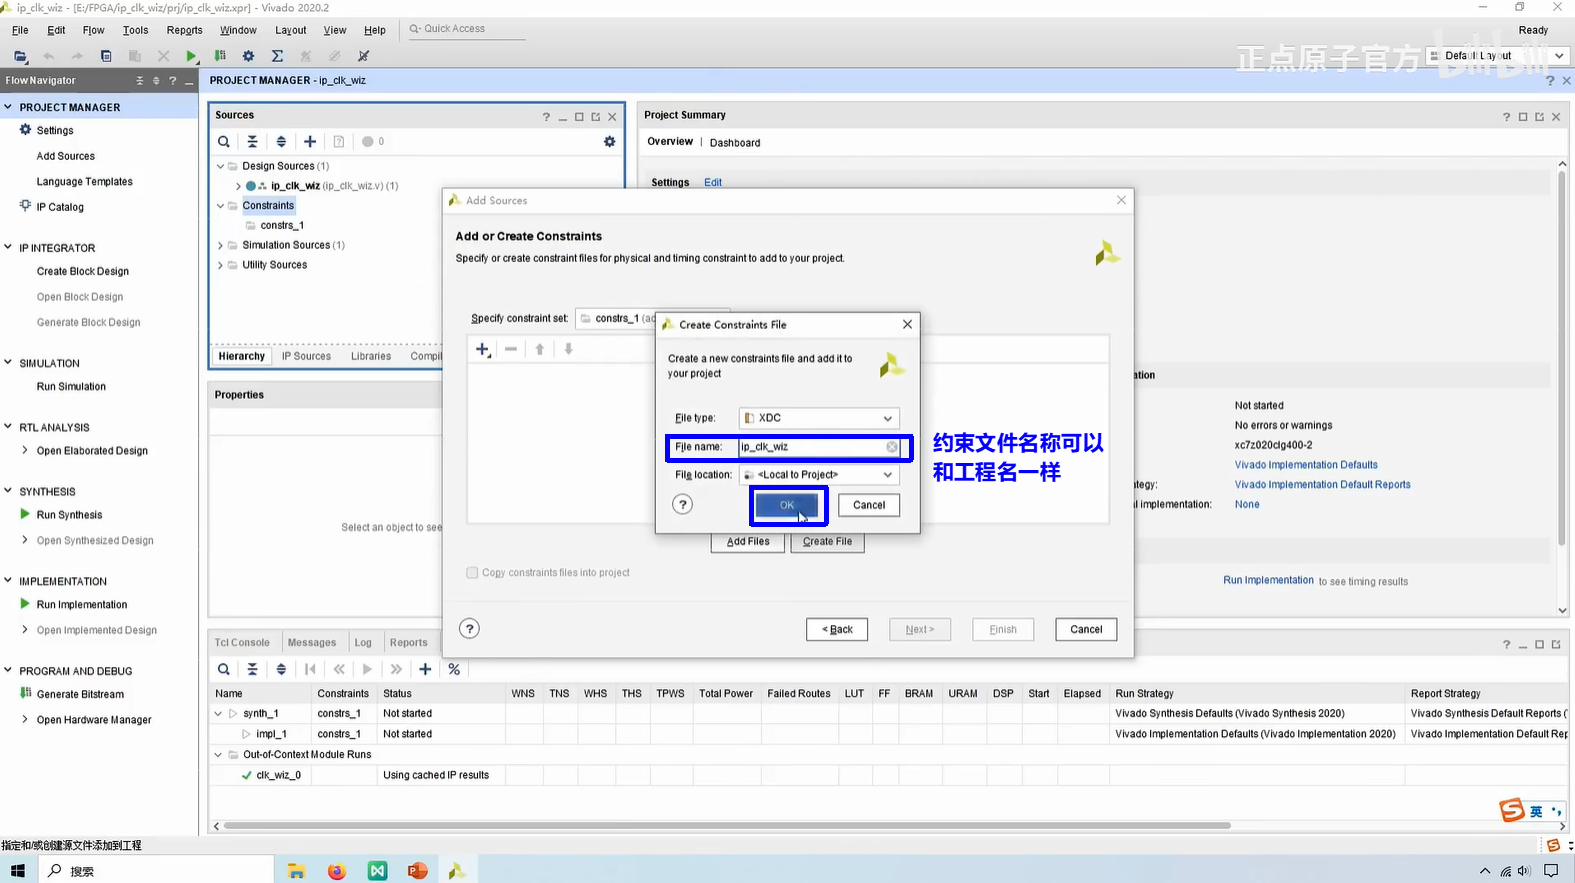The width and height of the screenshot is (1575, 883).
Task: Click the launch run play icon in Design Runs
Action: tap(367, 669)
